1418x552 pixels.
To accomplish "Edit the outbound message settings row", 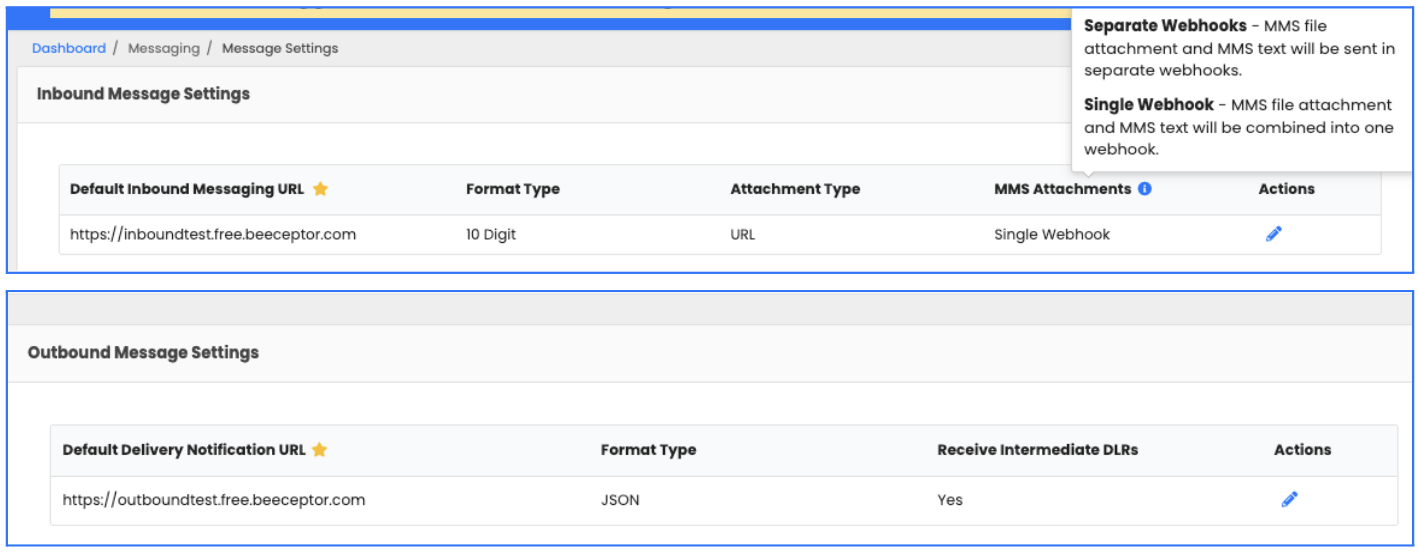I will (x=1289, y=499).
